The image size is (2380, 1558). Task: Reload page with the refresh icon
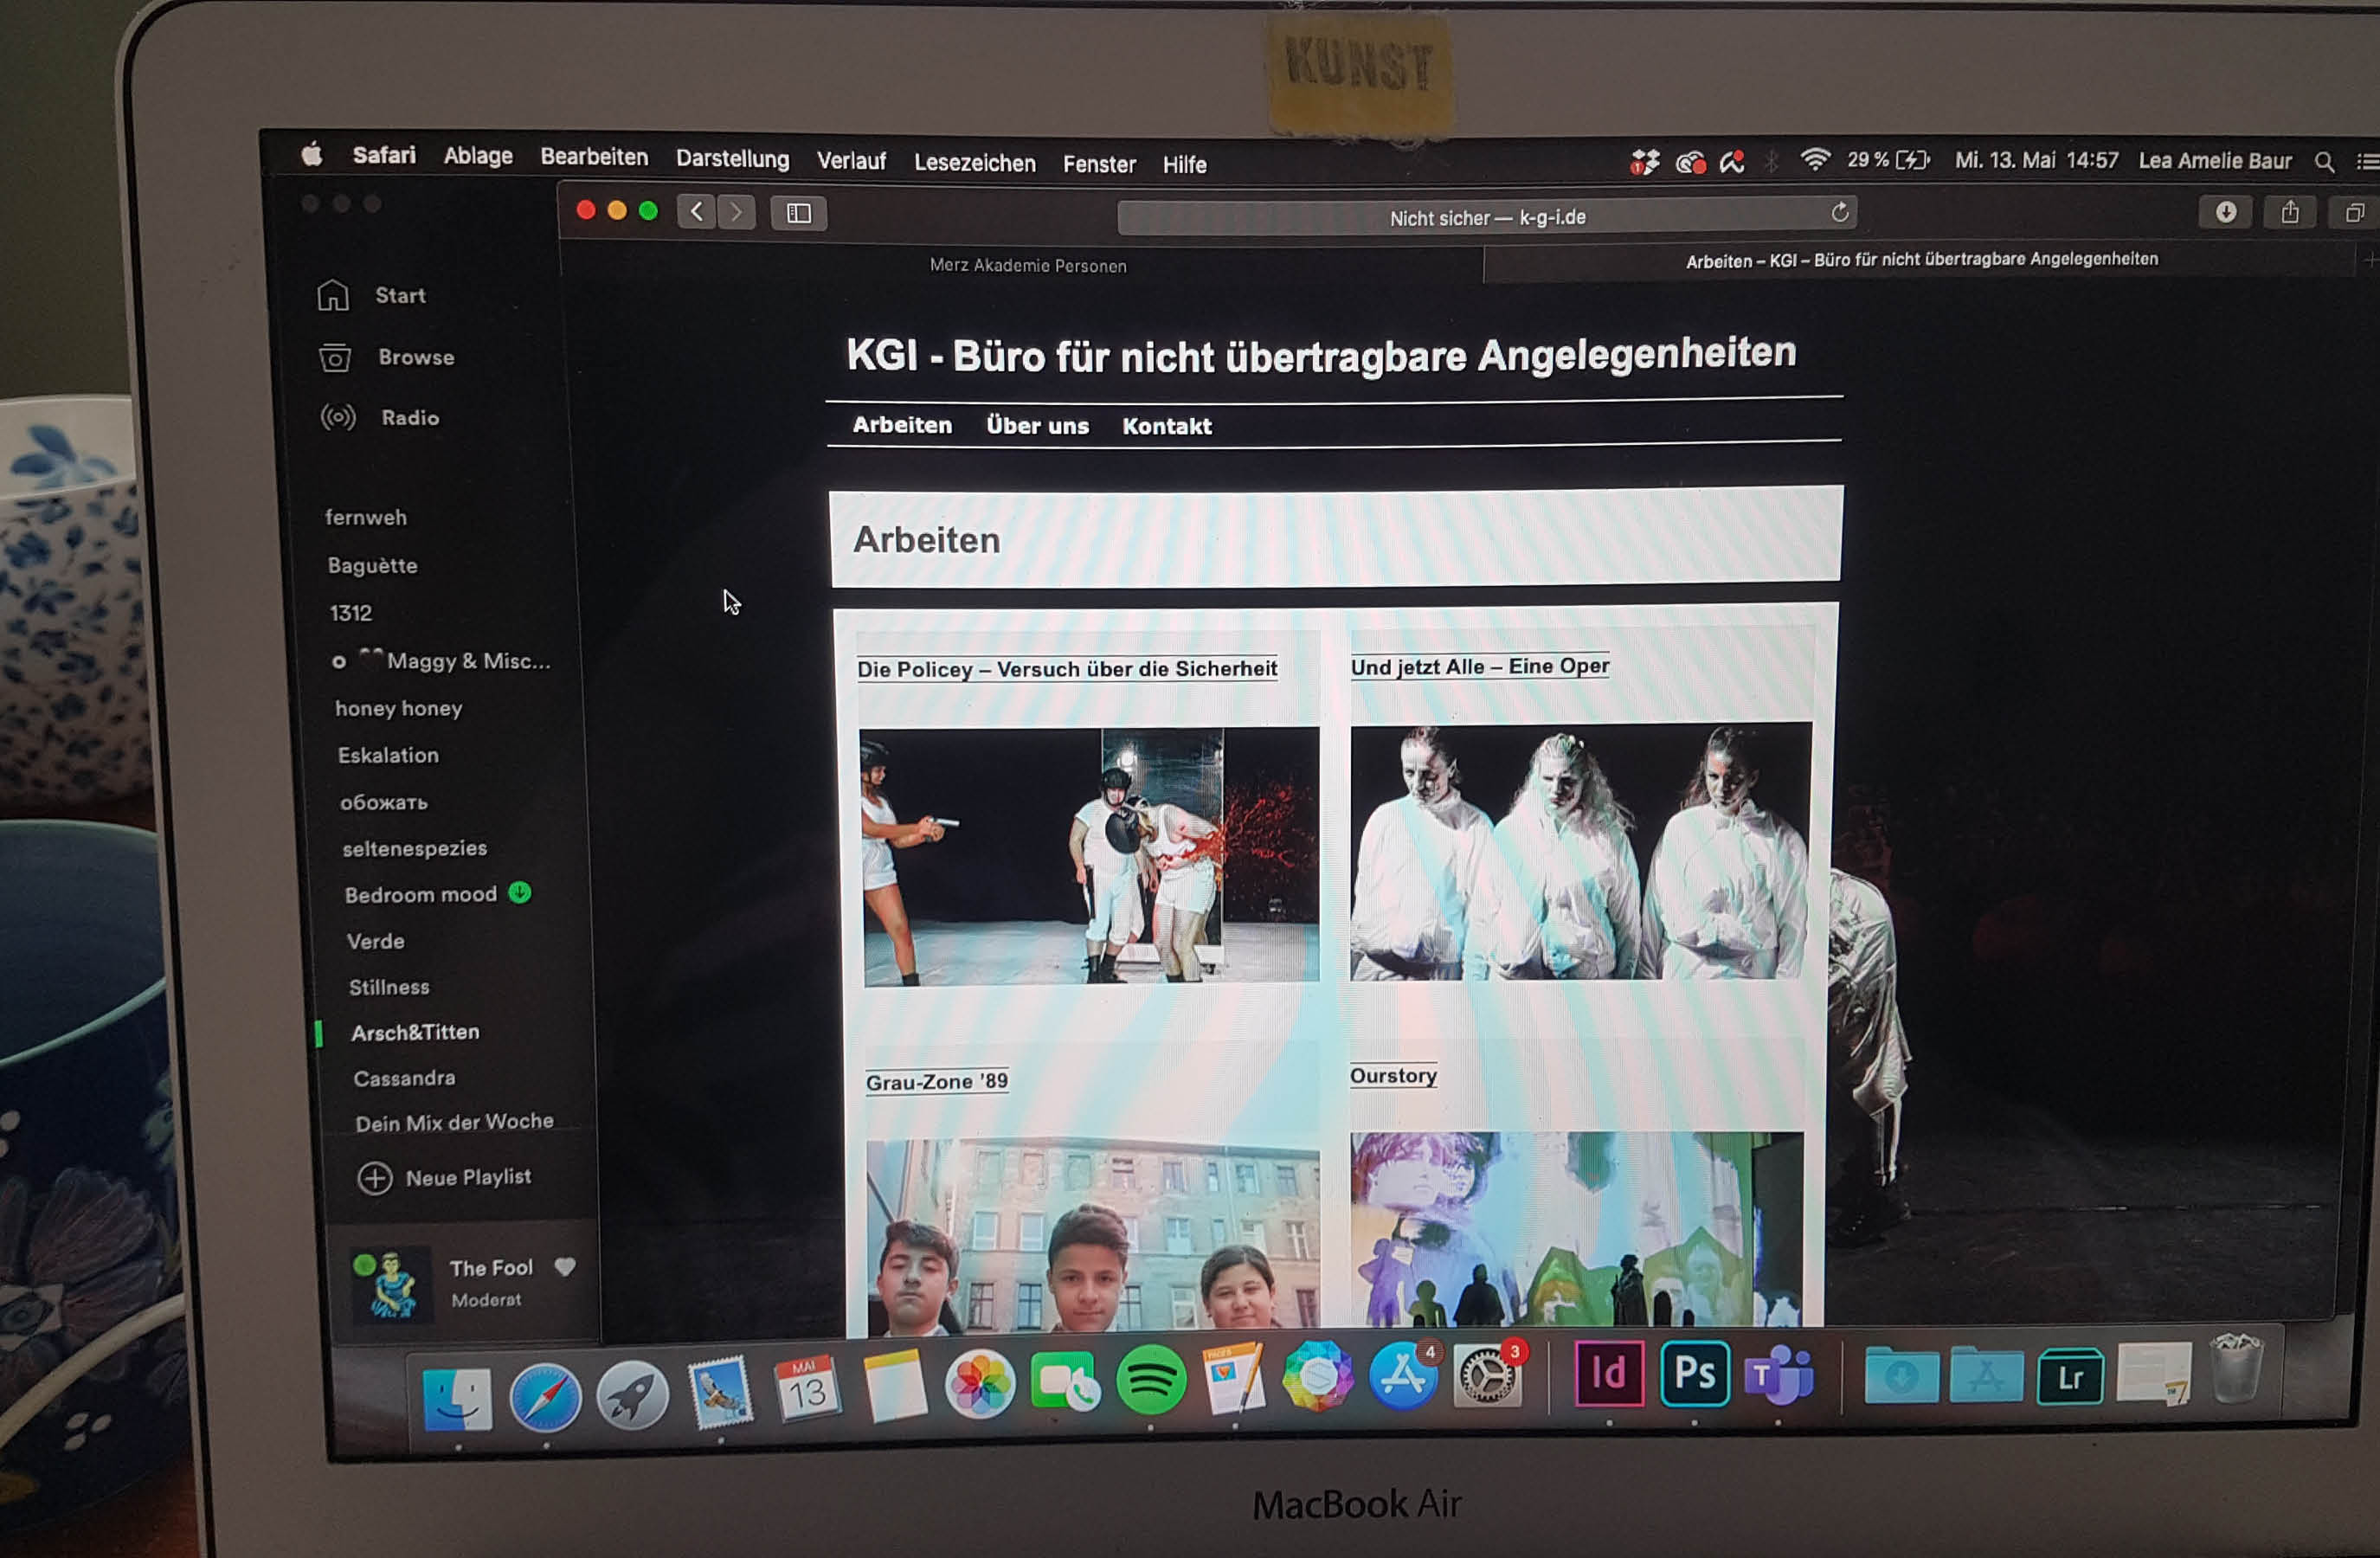point(1839,212)
